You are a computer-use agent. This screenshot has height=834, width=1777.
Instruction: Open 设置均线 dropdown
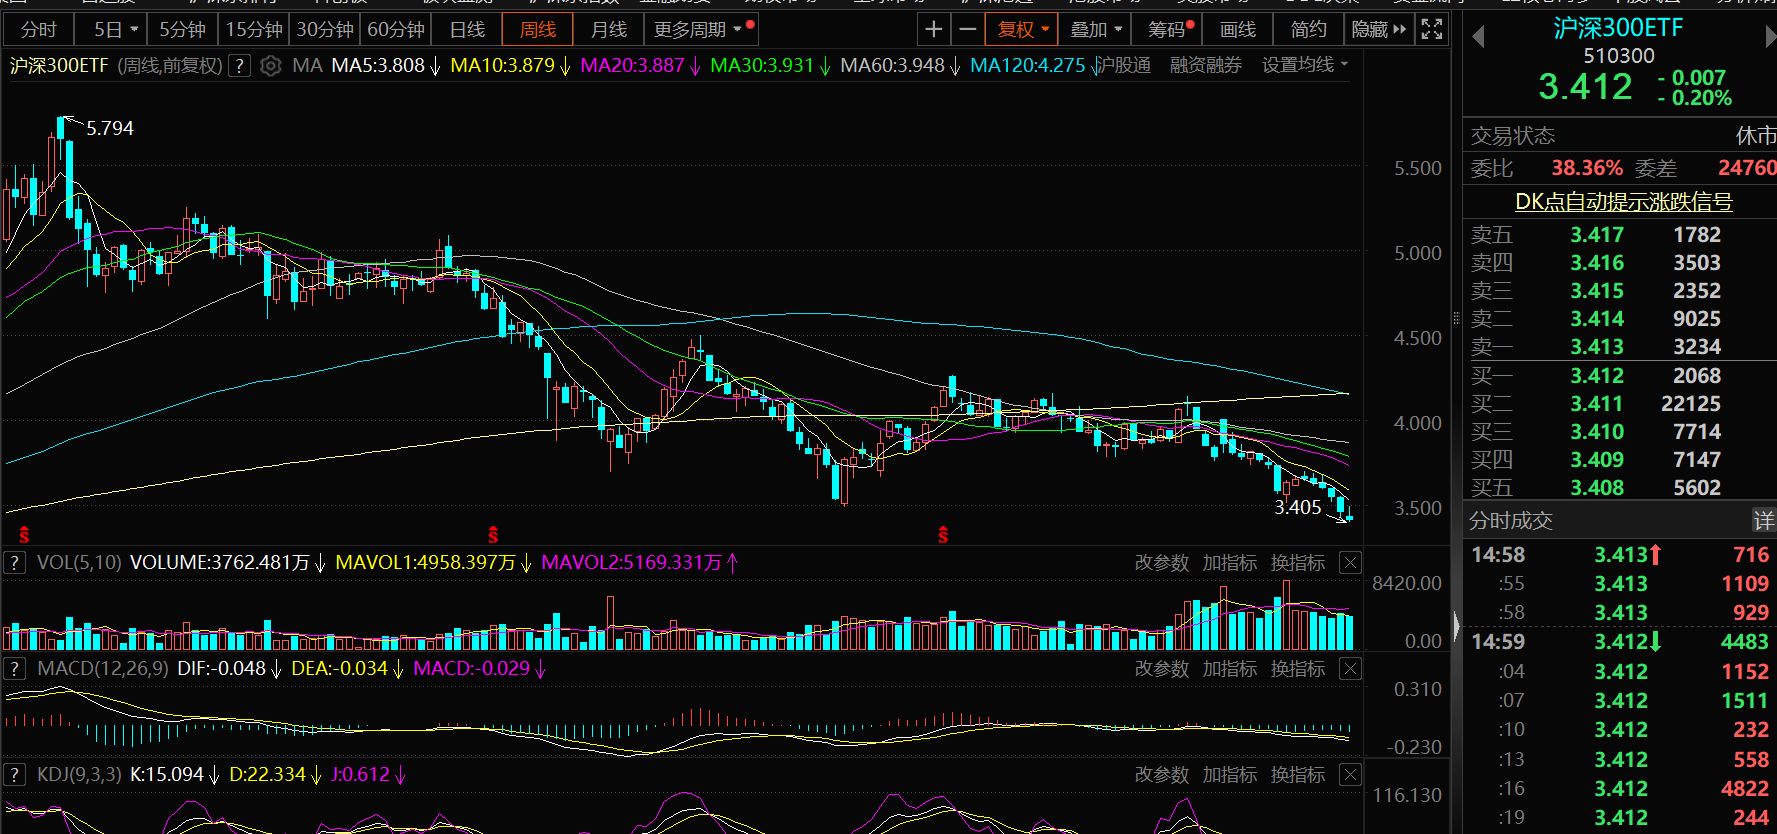[x=1305, y=65]
